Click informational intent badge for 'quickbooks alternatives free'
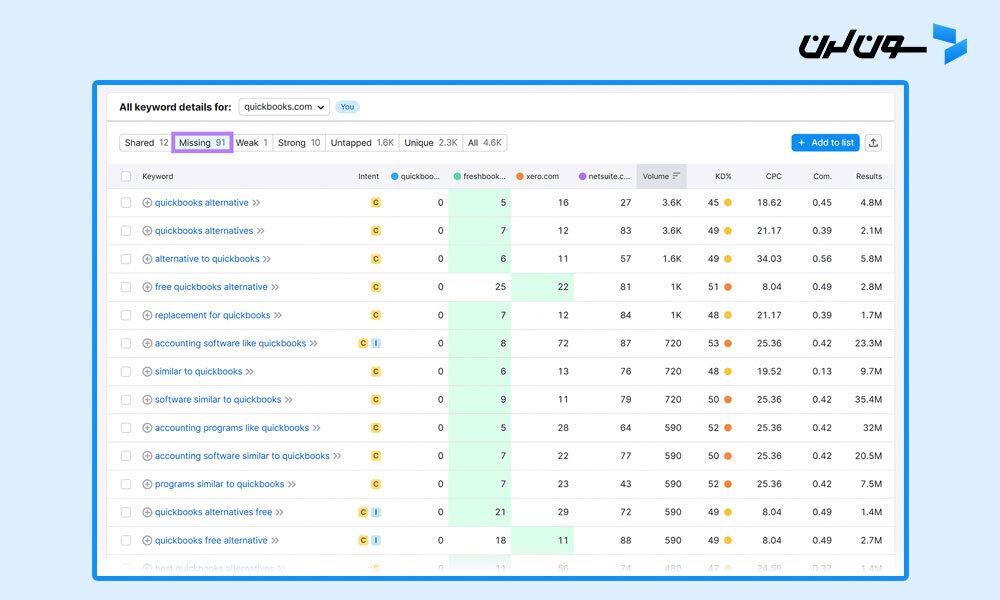This screenshot has height=600, width=1000. tap(376, 512)
